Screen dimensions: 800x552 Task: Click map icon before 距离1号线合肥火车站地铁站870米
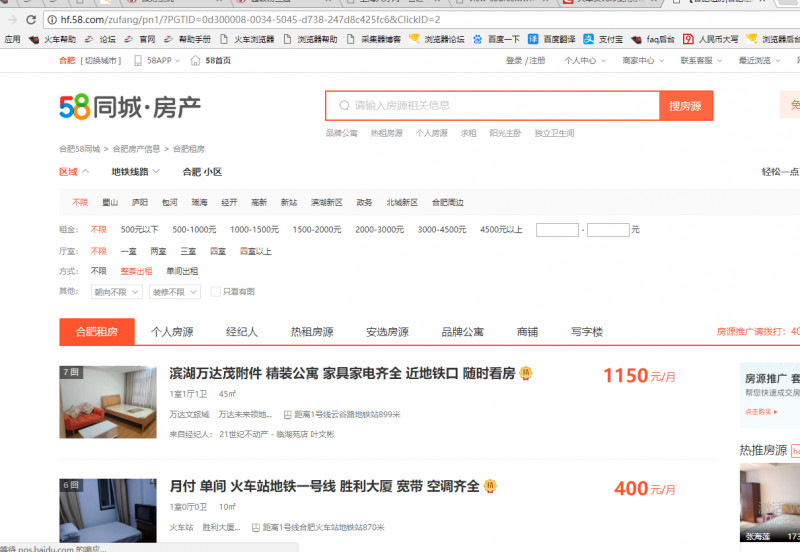coord(256,528)
